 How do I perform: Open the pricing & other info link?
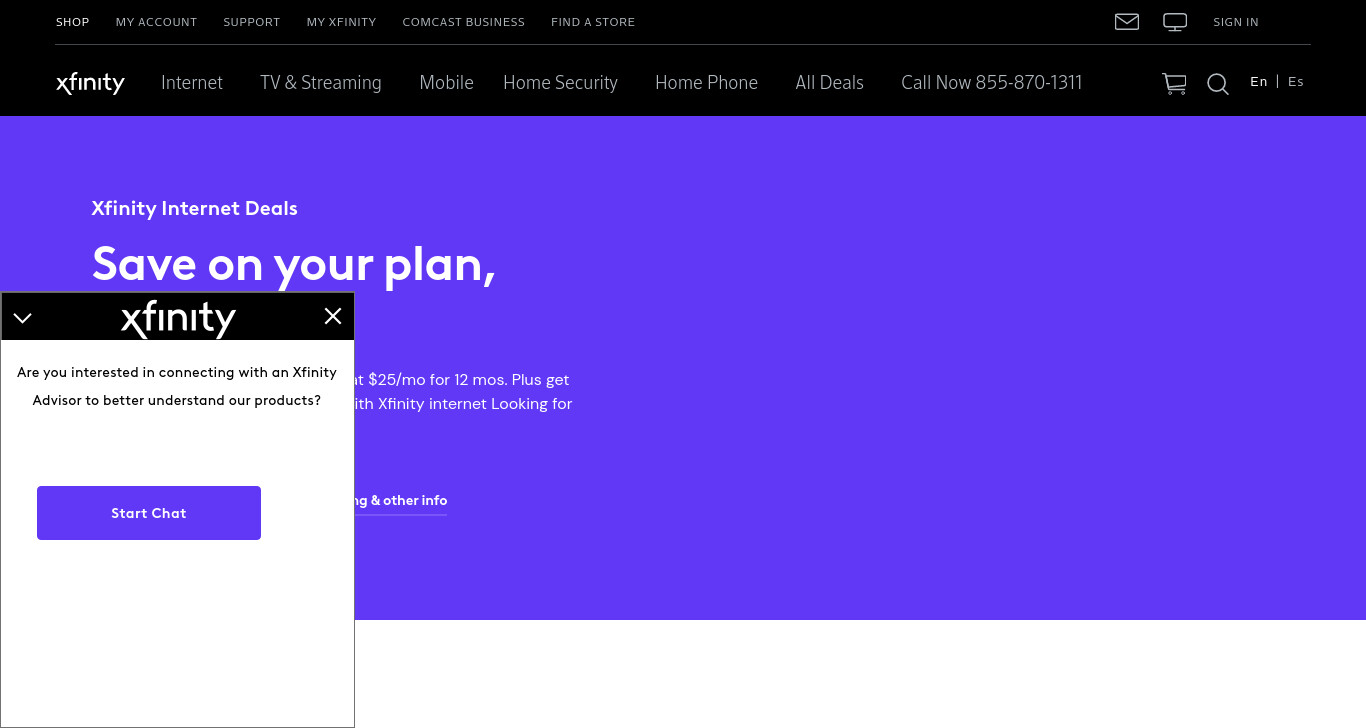click(x=401, y=501)
